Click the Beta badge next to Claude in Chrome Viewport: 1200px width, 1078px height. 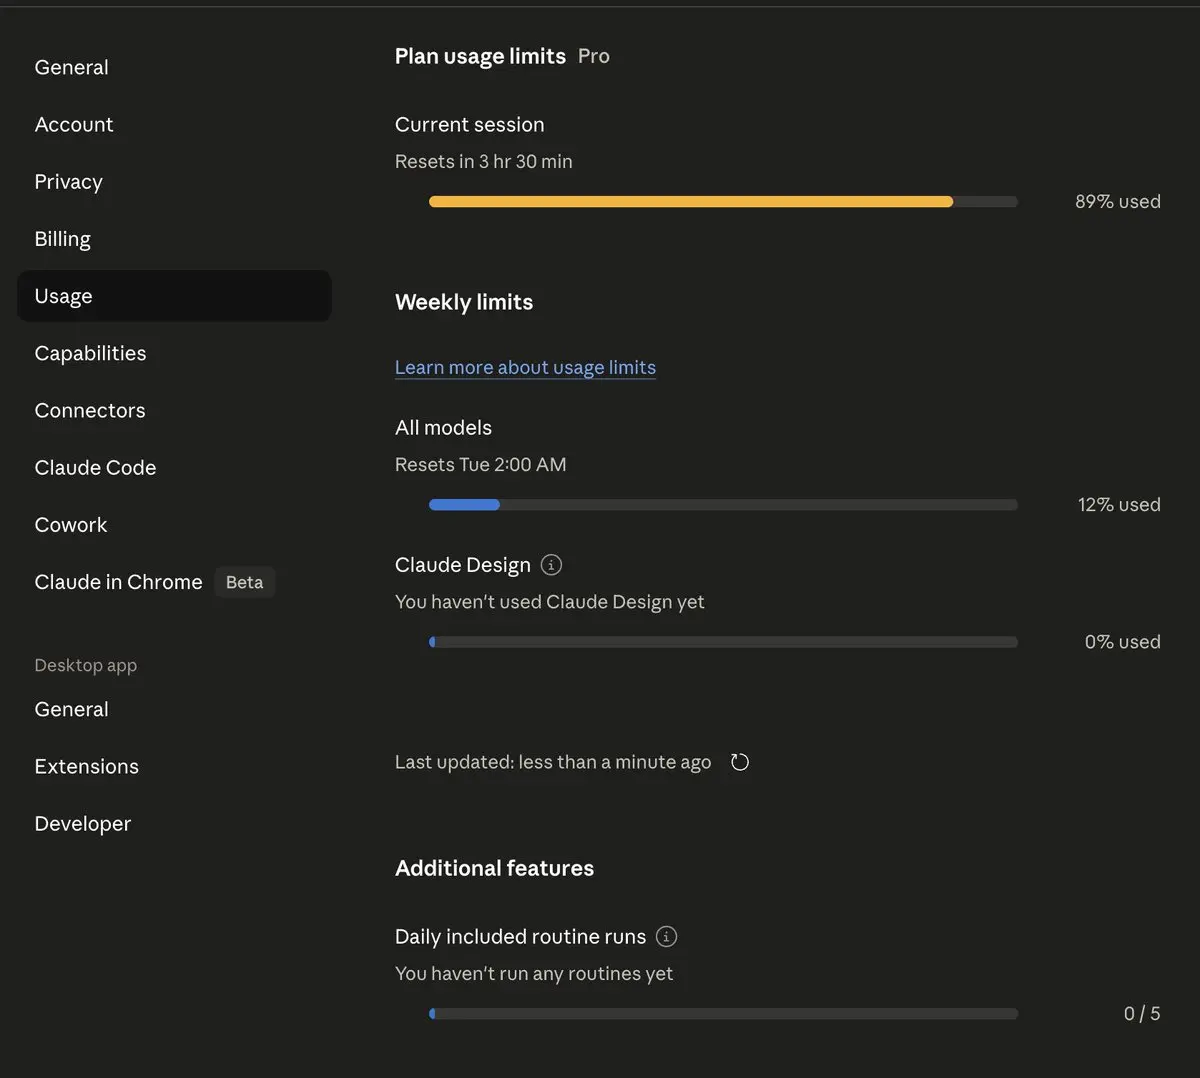click(x=245, y=582)
